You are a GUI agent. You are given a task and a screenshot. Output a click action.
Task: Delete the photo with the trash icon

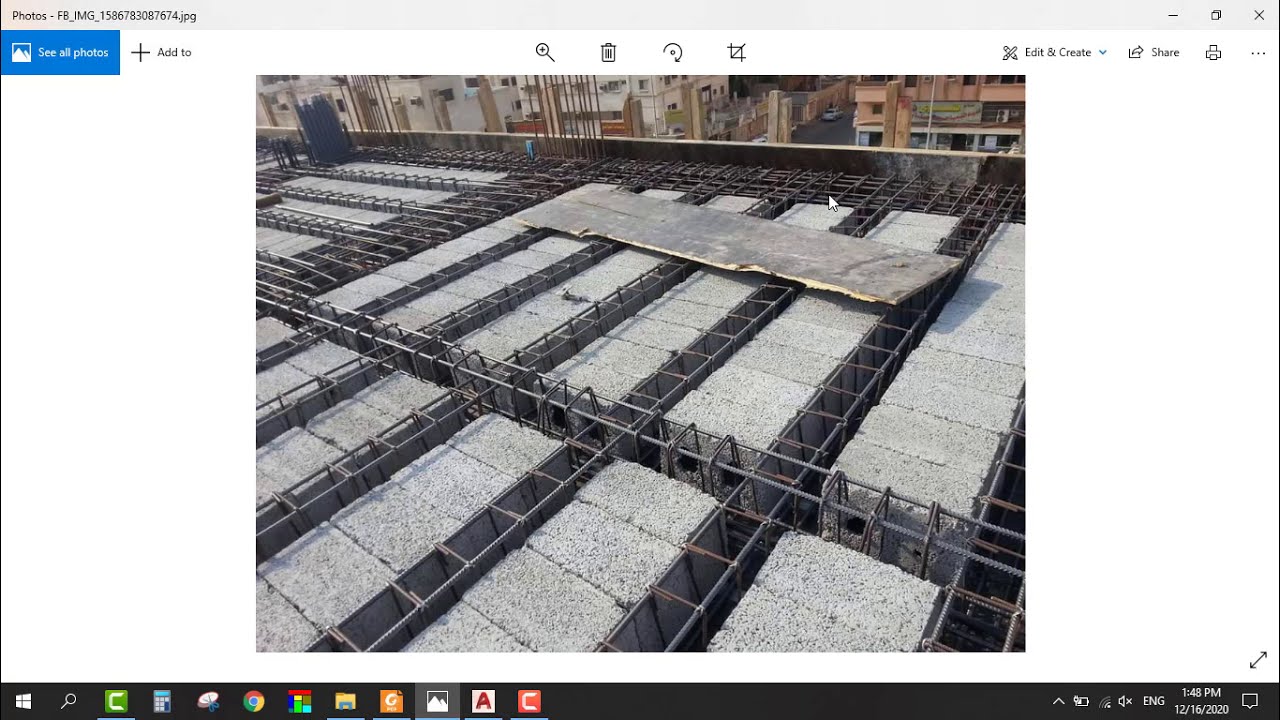pyautogui.click(x=608, y=52)
